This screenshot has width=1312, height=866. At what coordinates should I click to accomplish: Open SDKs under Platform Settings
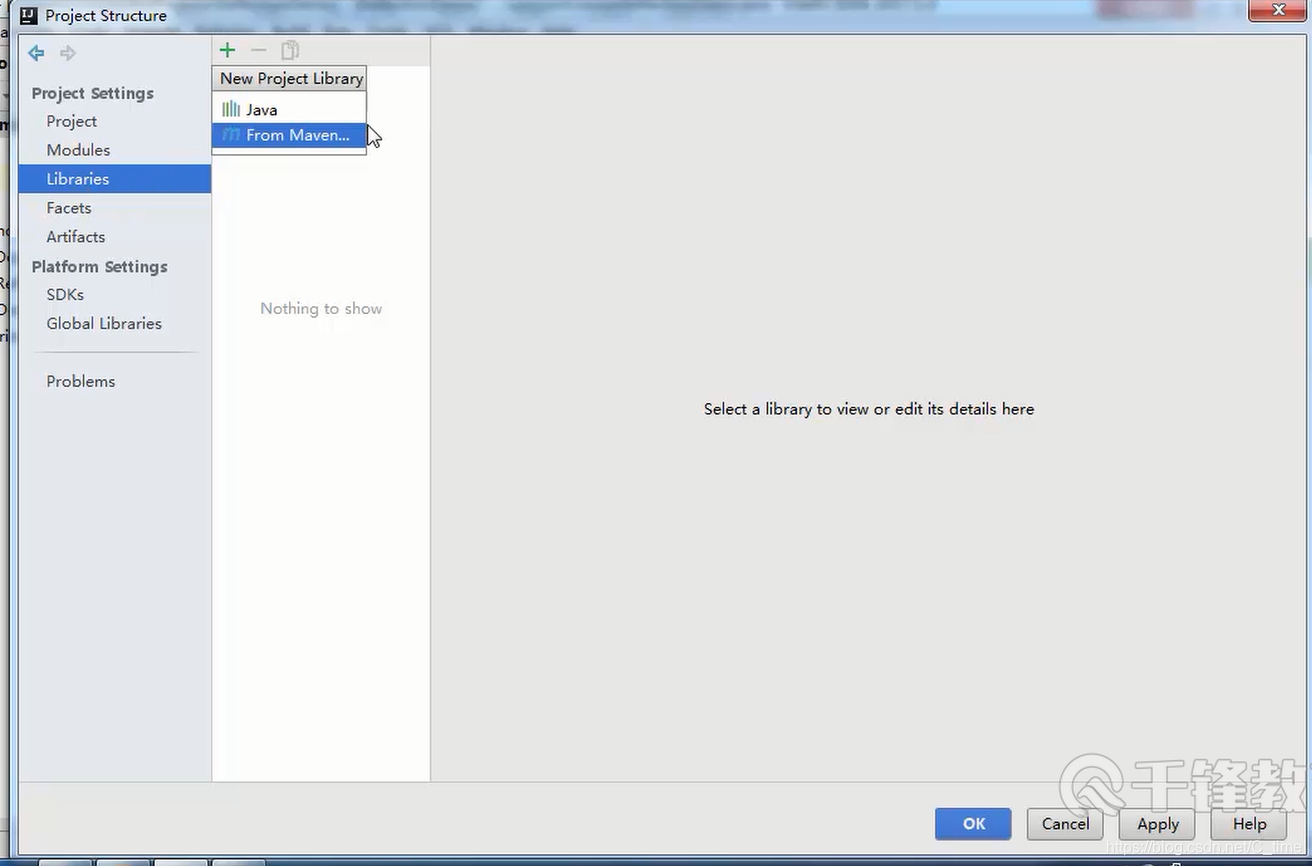[65, 295]
